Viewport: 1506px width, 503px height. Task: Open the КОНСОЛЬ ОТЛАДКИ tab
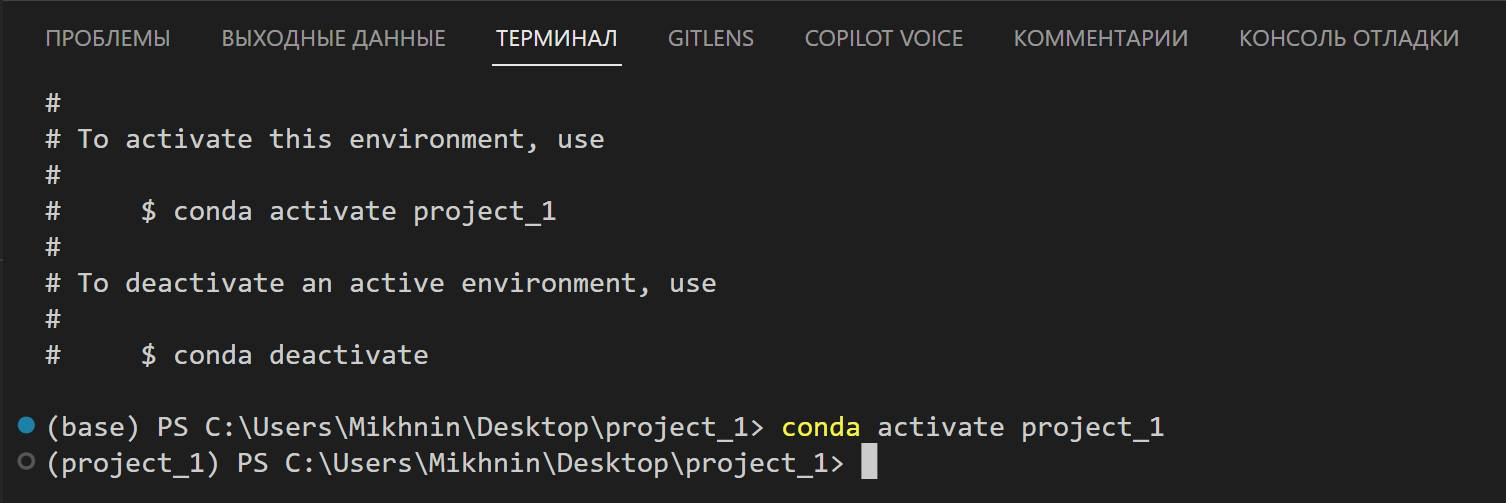pos(1348,39)
